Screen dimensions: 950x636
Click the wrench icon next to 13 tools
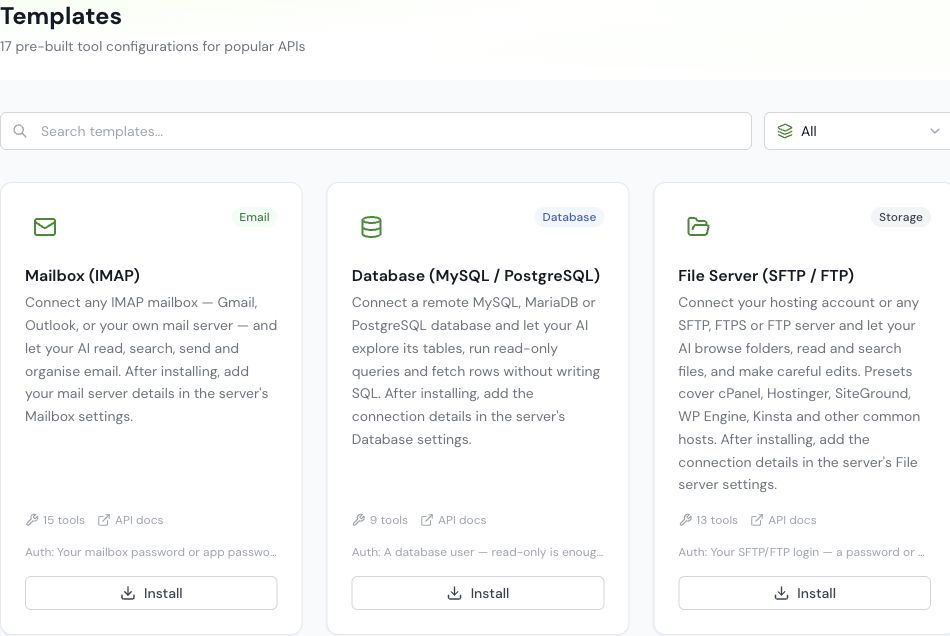[685, 520]
